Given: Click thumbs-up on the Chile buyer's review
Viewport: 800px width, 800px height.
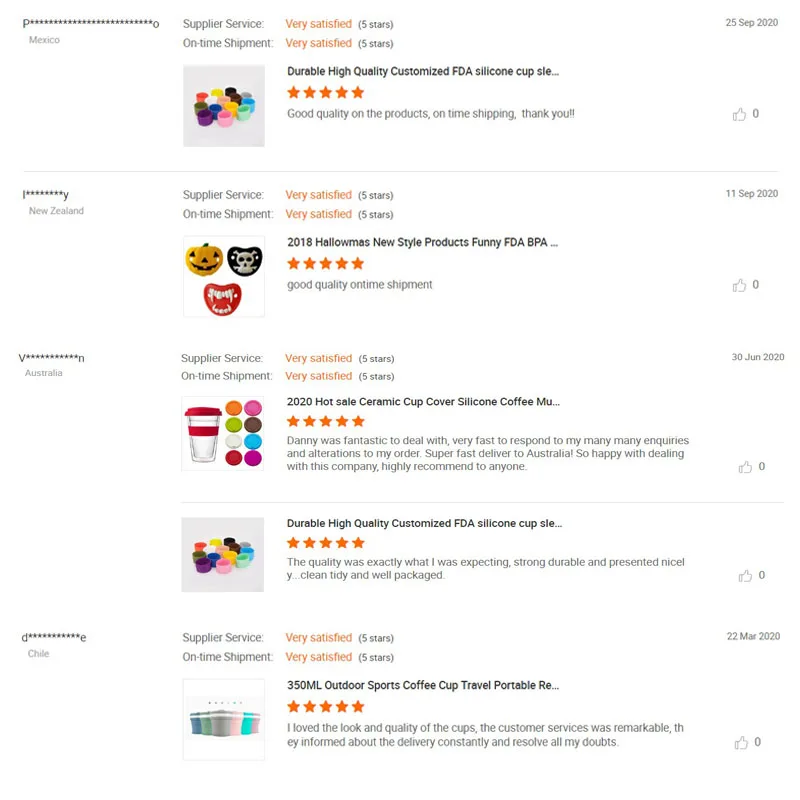Looking at the screenshot, I should 741,743.
